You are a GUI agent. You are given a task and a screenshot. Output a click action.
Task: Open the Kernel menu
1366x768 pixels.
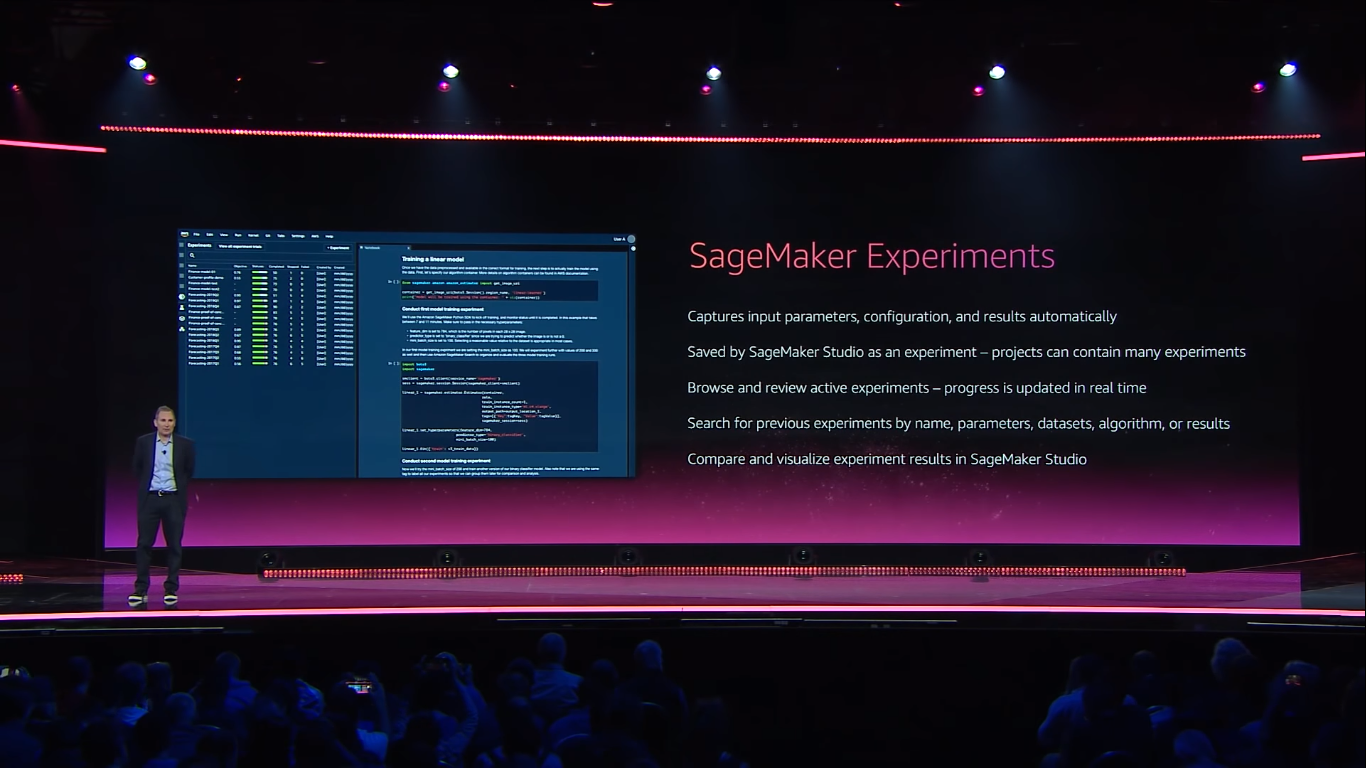click(x=253, y=235)
